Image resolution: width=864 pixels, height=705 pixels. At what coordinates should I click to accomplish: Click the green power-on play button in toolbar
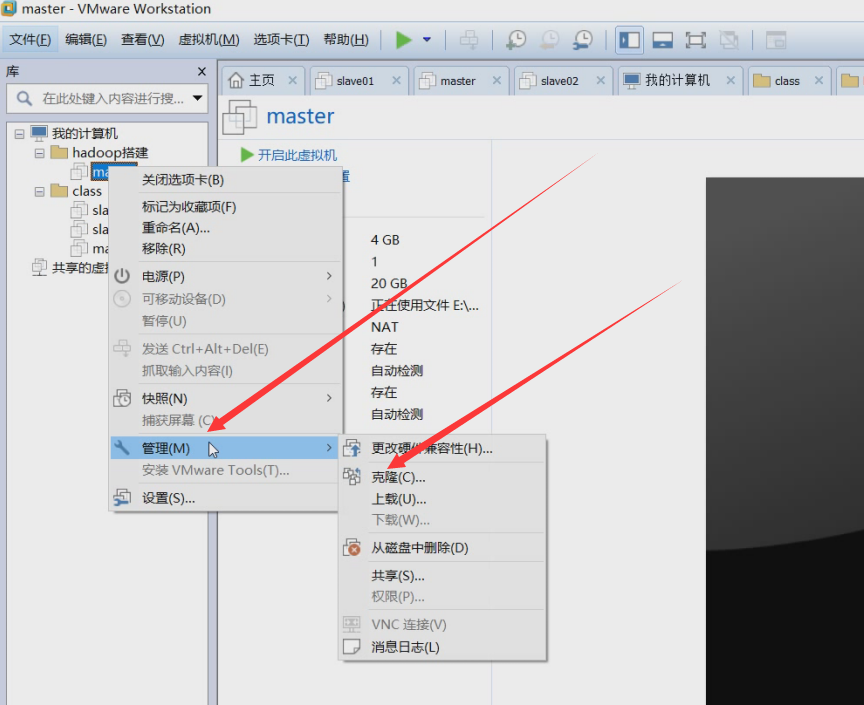pos(403,40)
